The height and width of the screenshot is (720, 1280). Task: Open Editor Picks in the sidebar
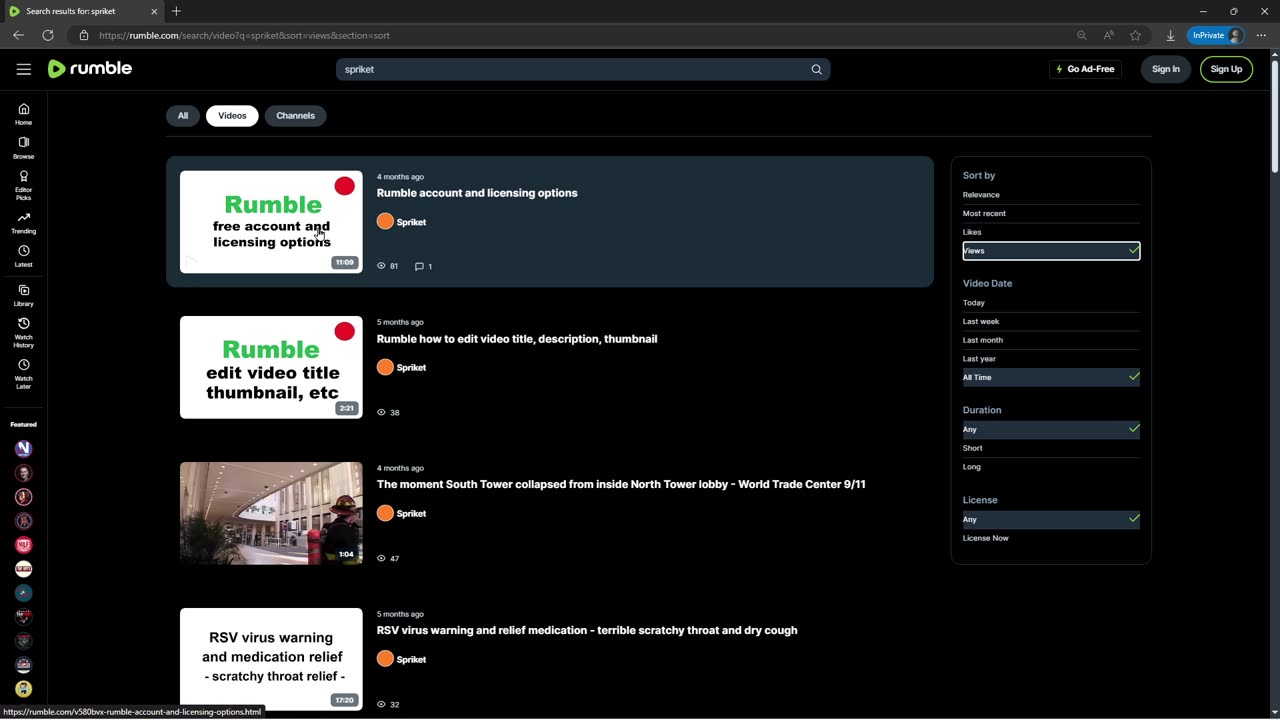[24, 185]
